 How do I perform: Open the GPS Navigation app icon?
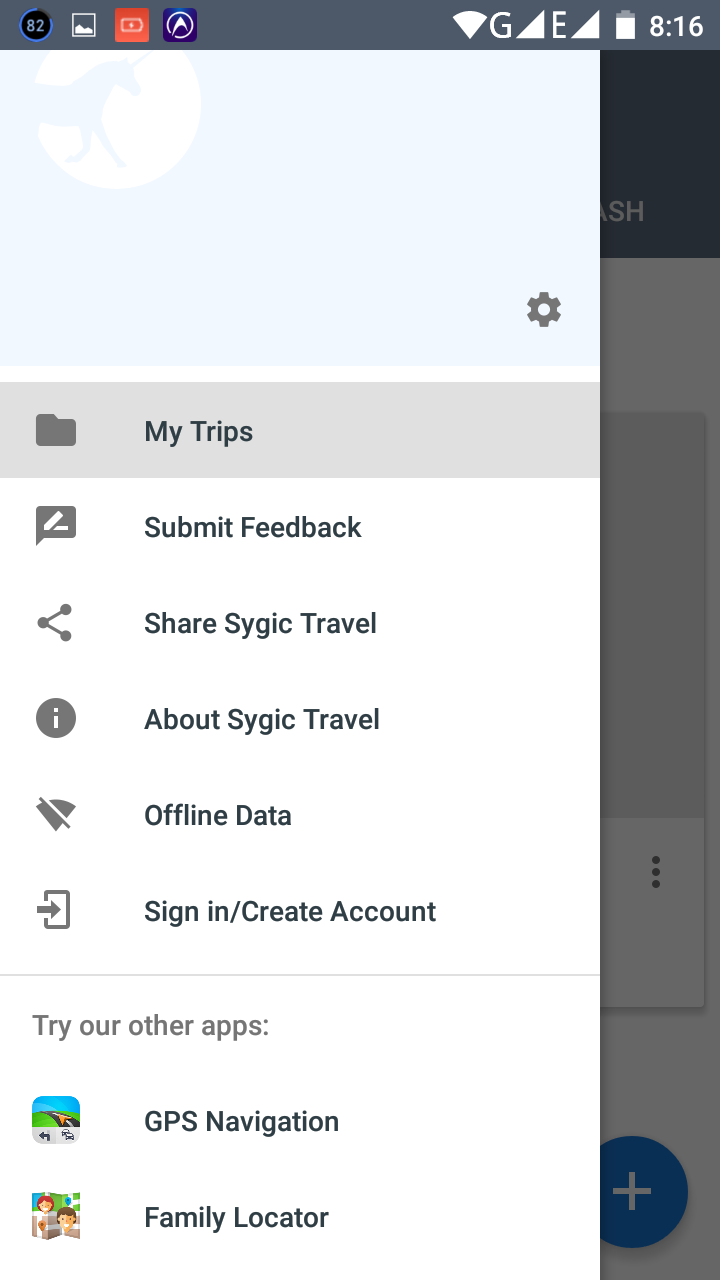coord(56,1121)
